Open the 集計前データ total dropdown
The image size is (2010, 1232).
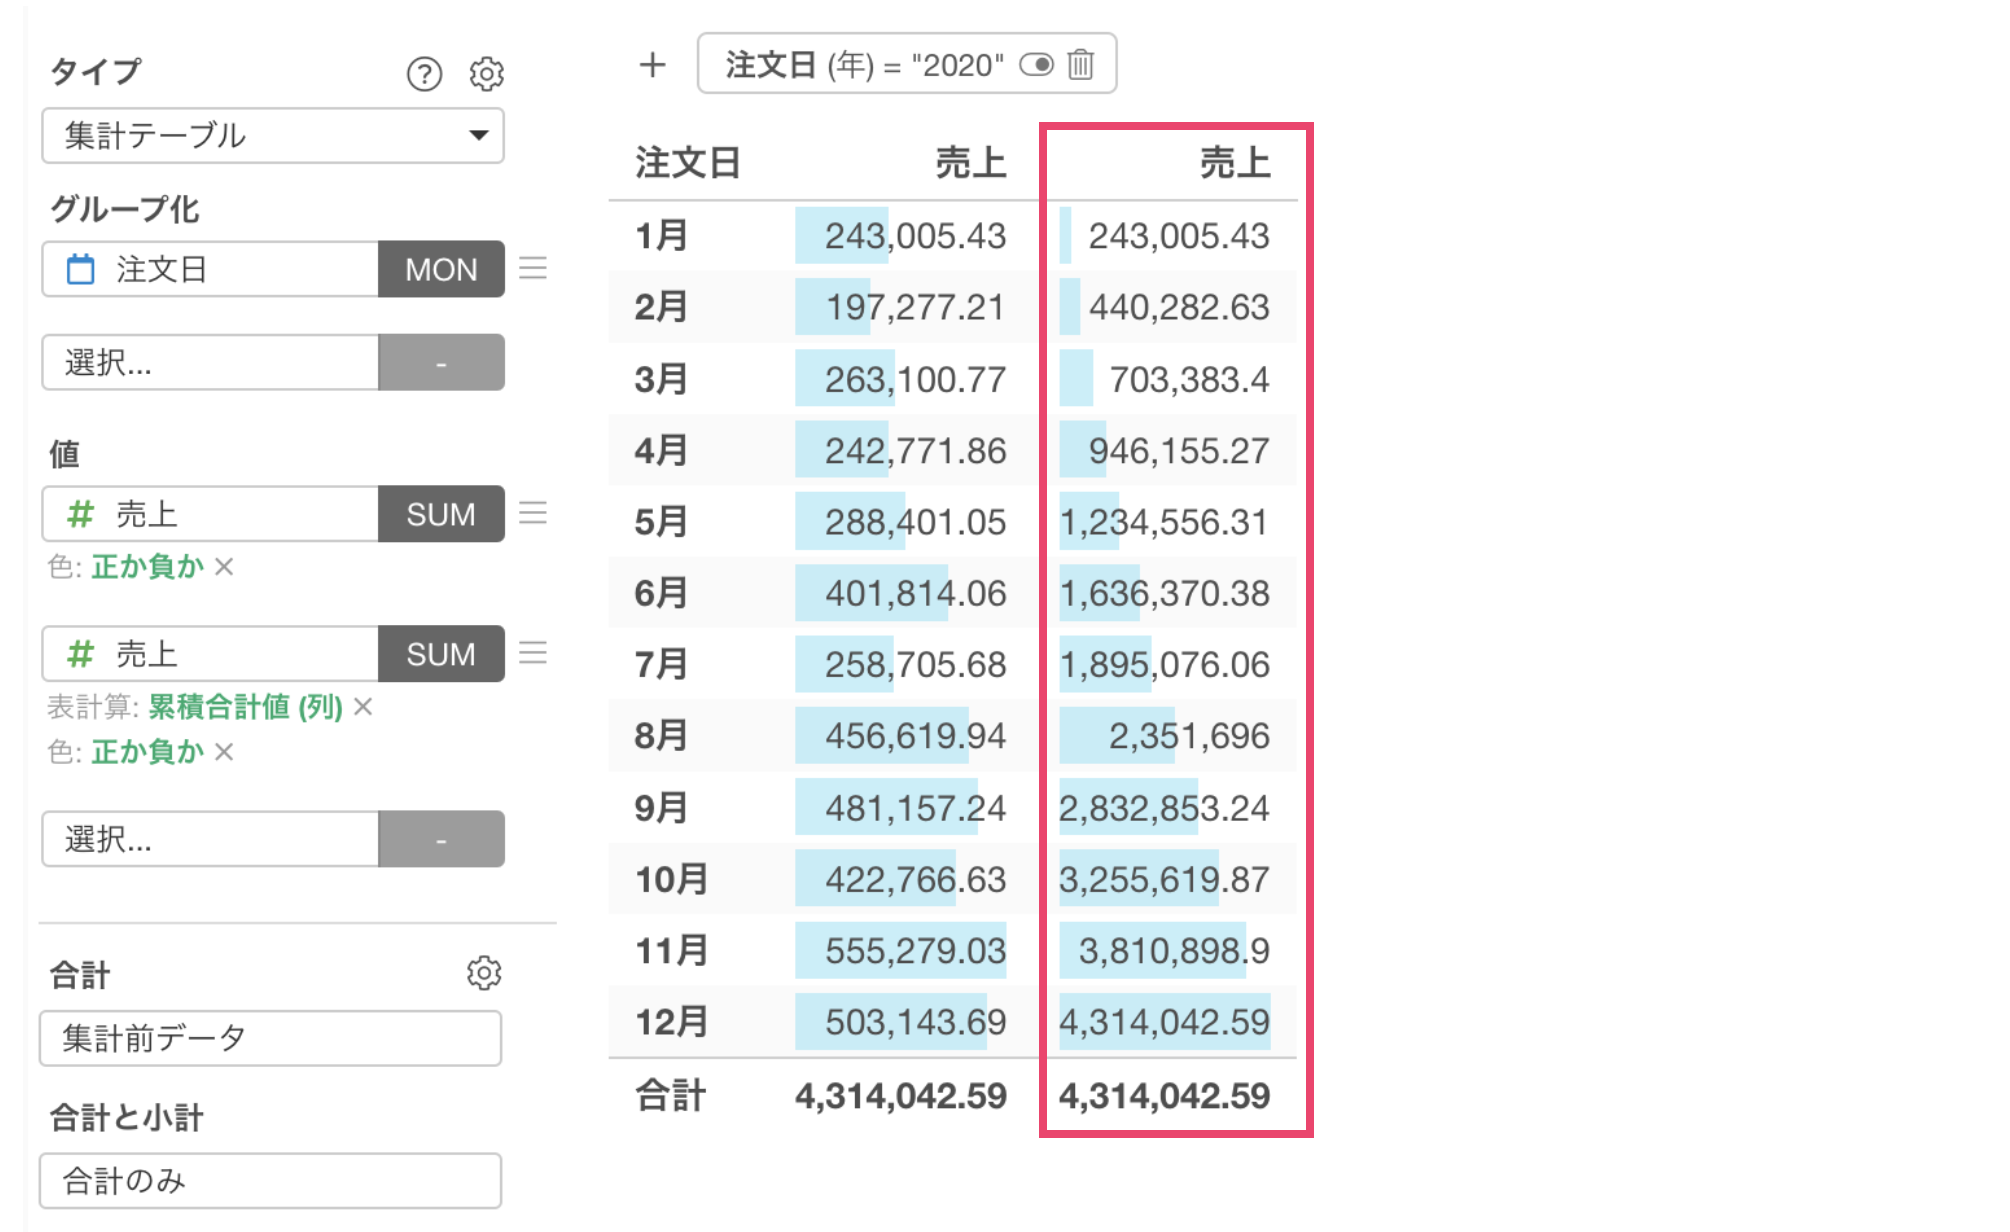(x=270, y=1038)
